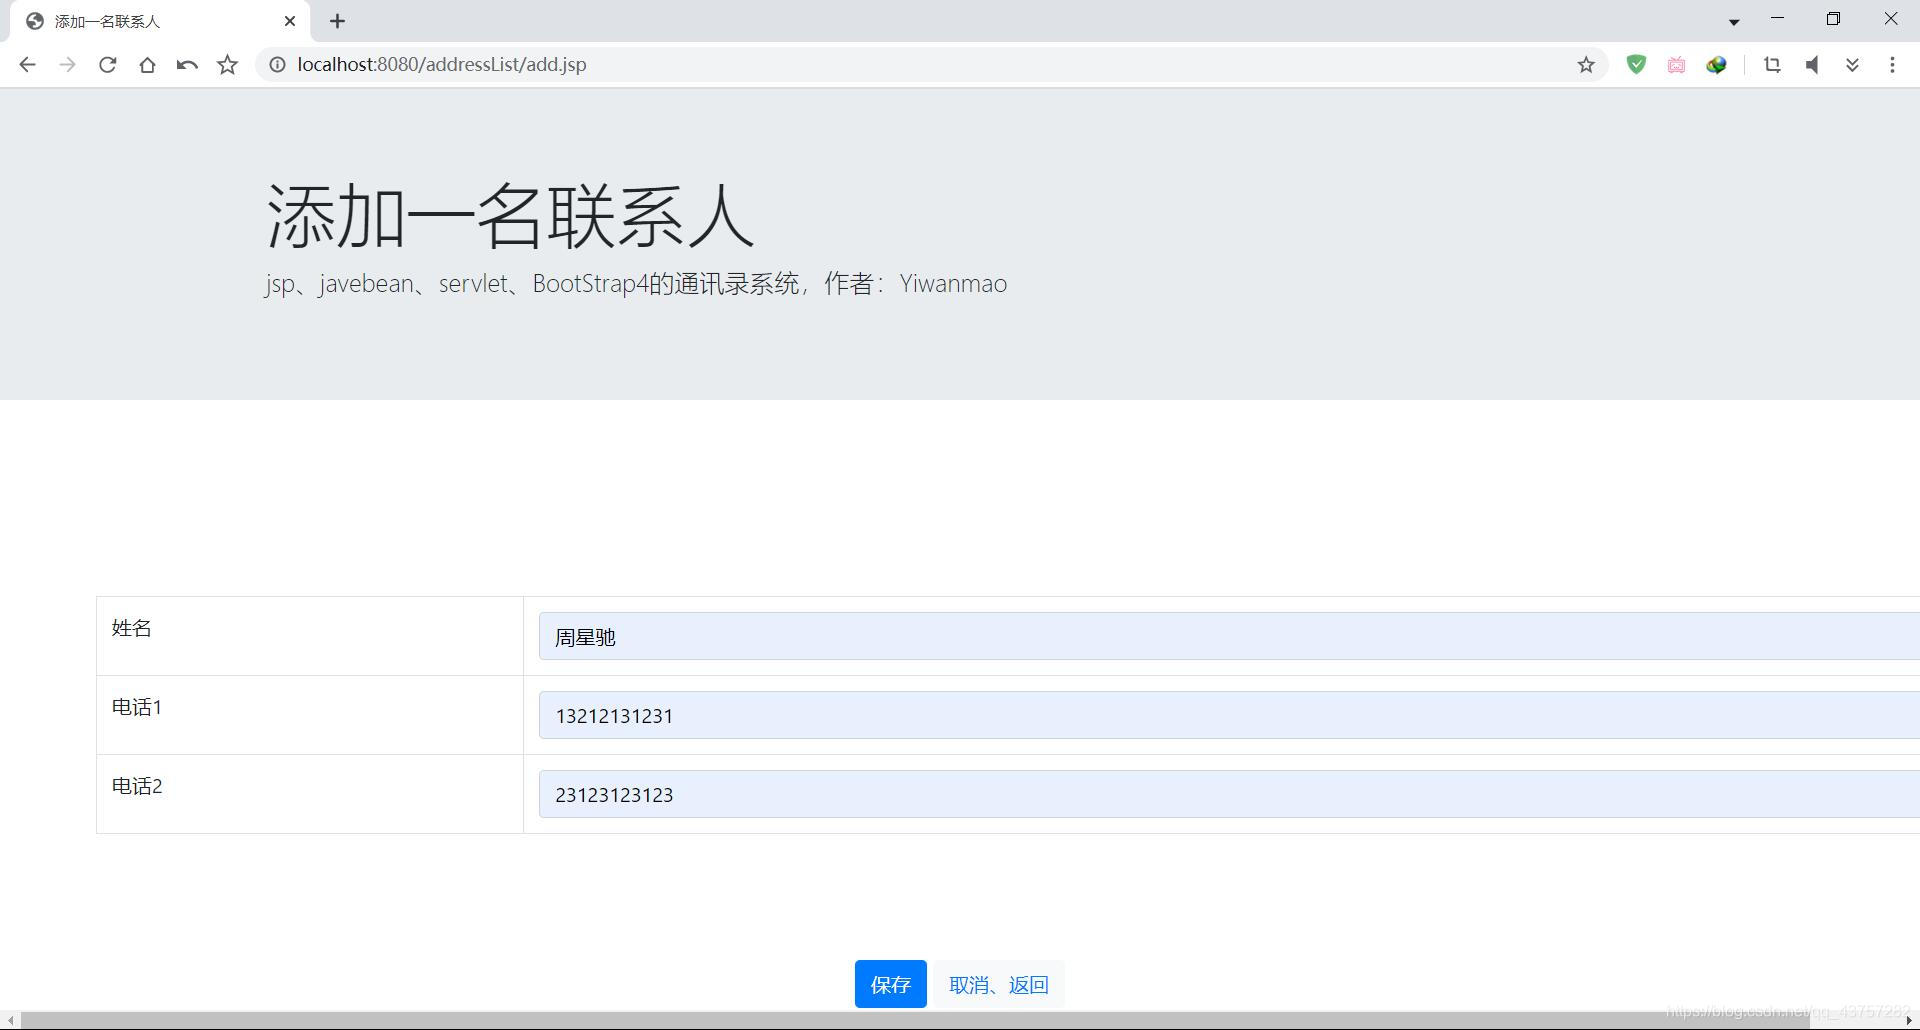Open the pink TV extension icon
This screenshot has height=1030, width=1920.
click(1676, 64)
